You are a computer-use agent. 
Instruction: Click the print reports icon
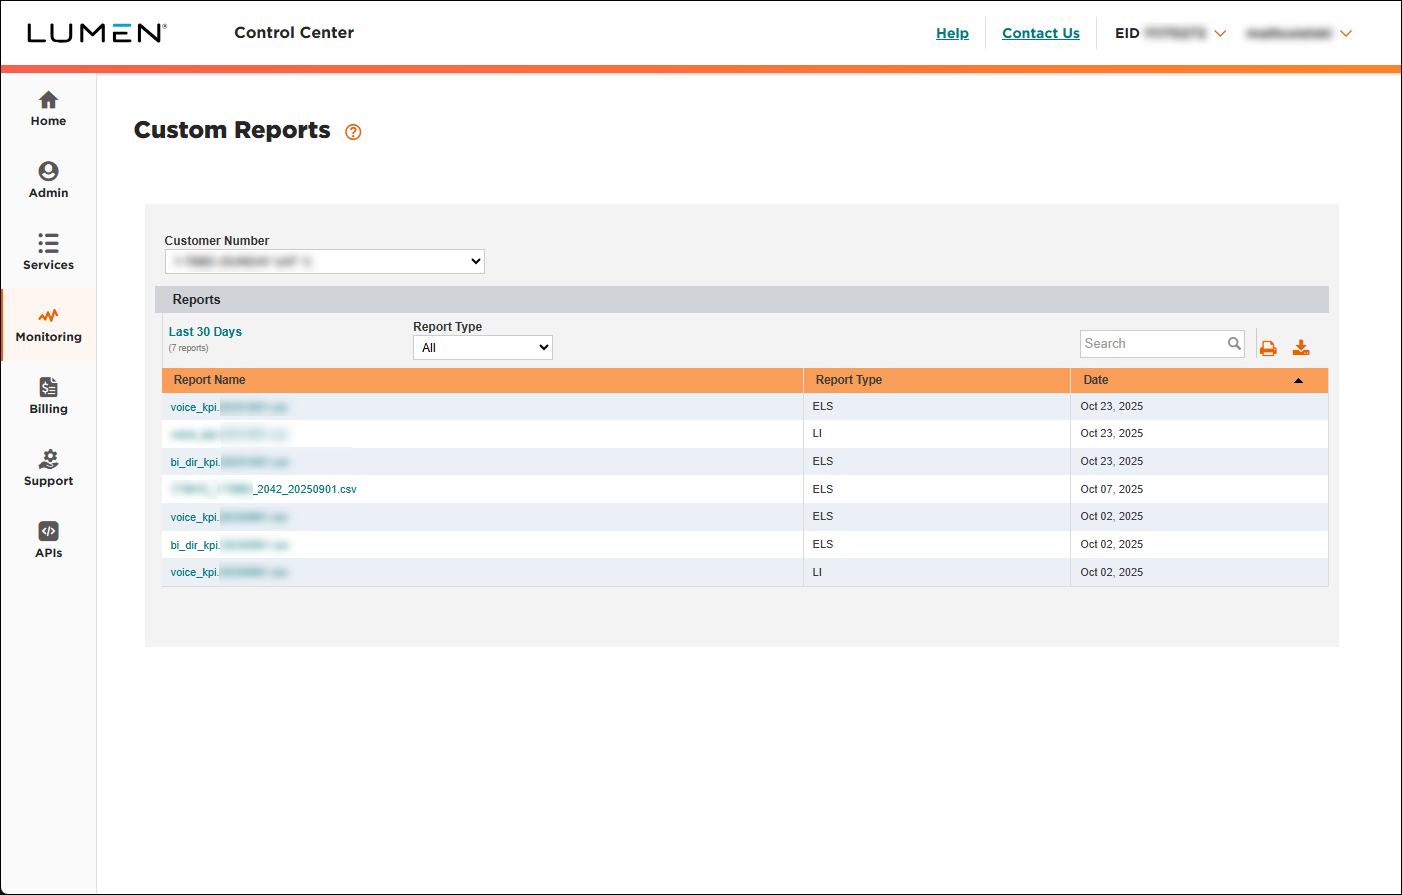click(1268, 346)
